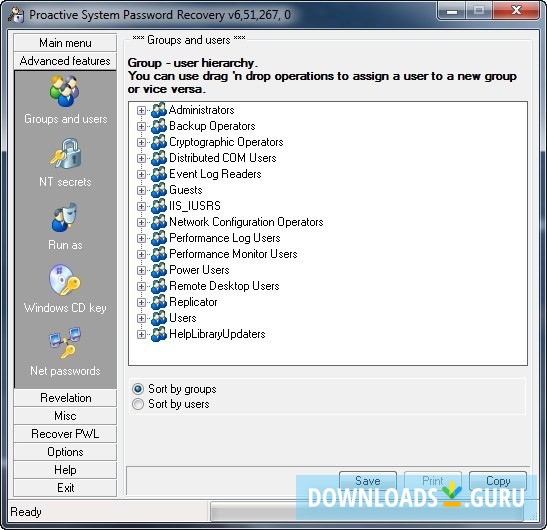Open the Windows CD key icon
The height and width of the screenshot is (530, 547).
[65, 280]
